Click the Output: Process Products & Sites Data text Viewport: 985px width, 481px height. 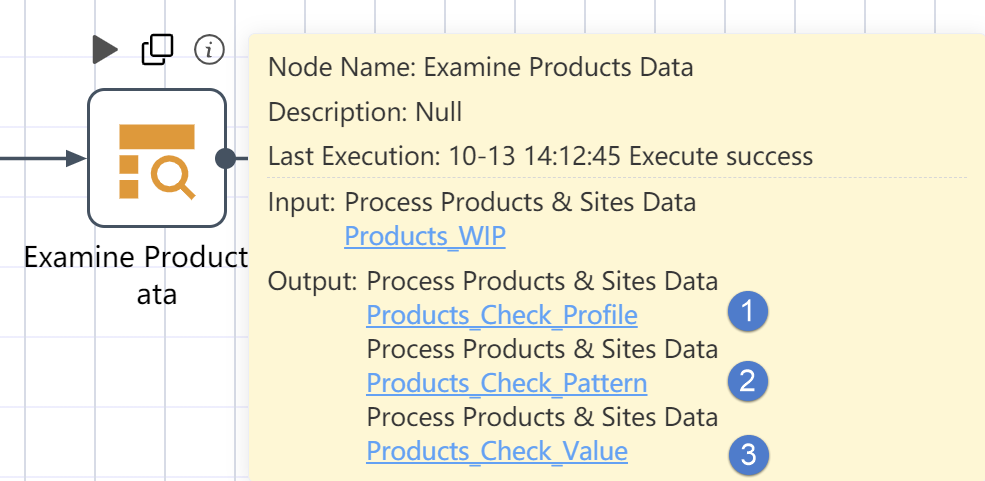tap(492, 281)
